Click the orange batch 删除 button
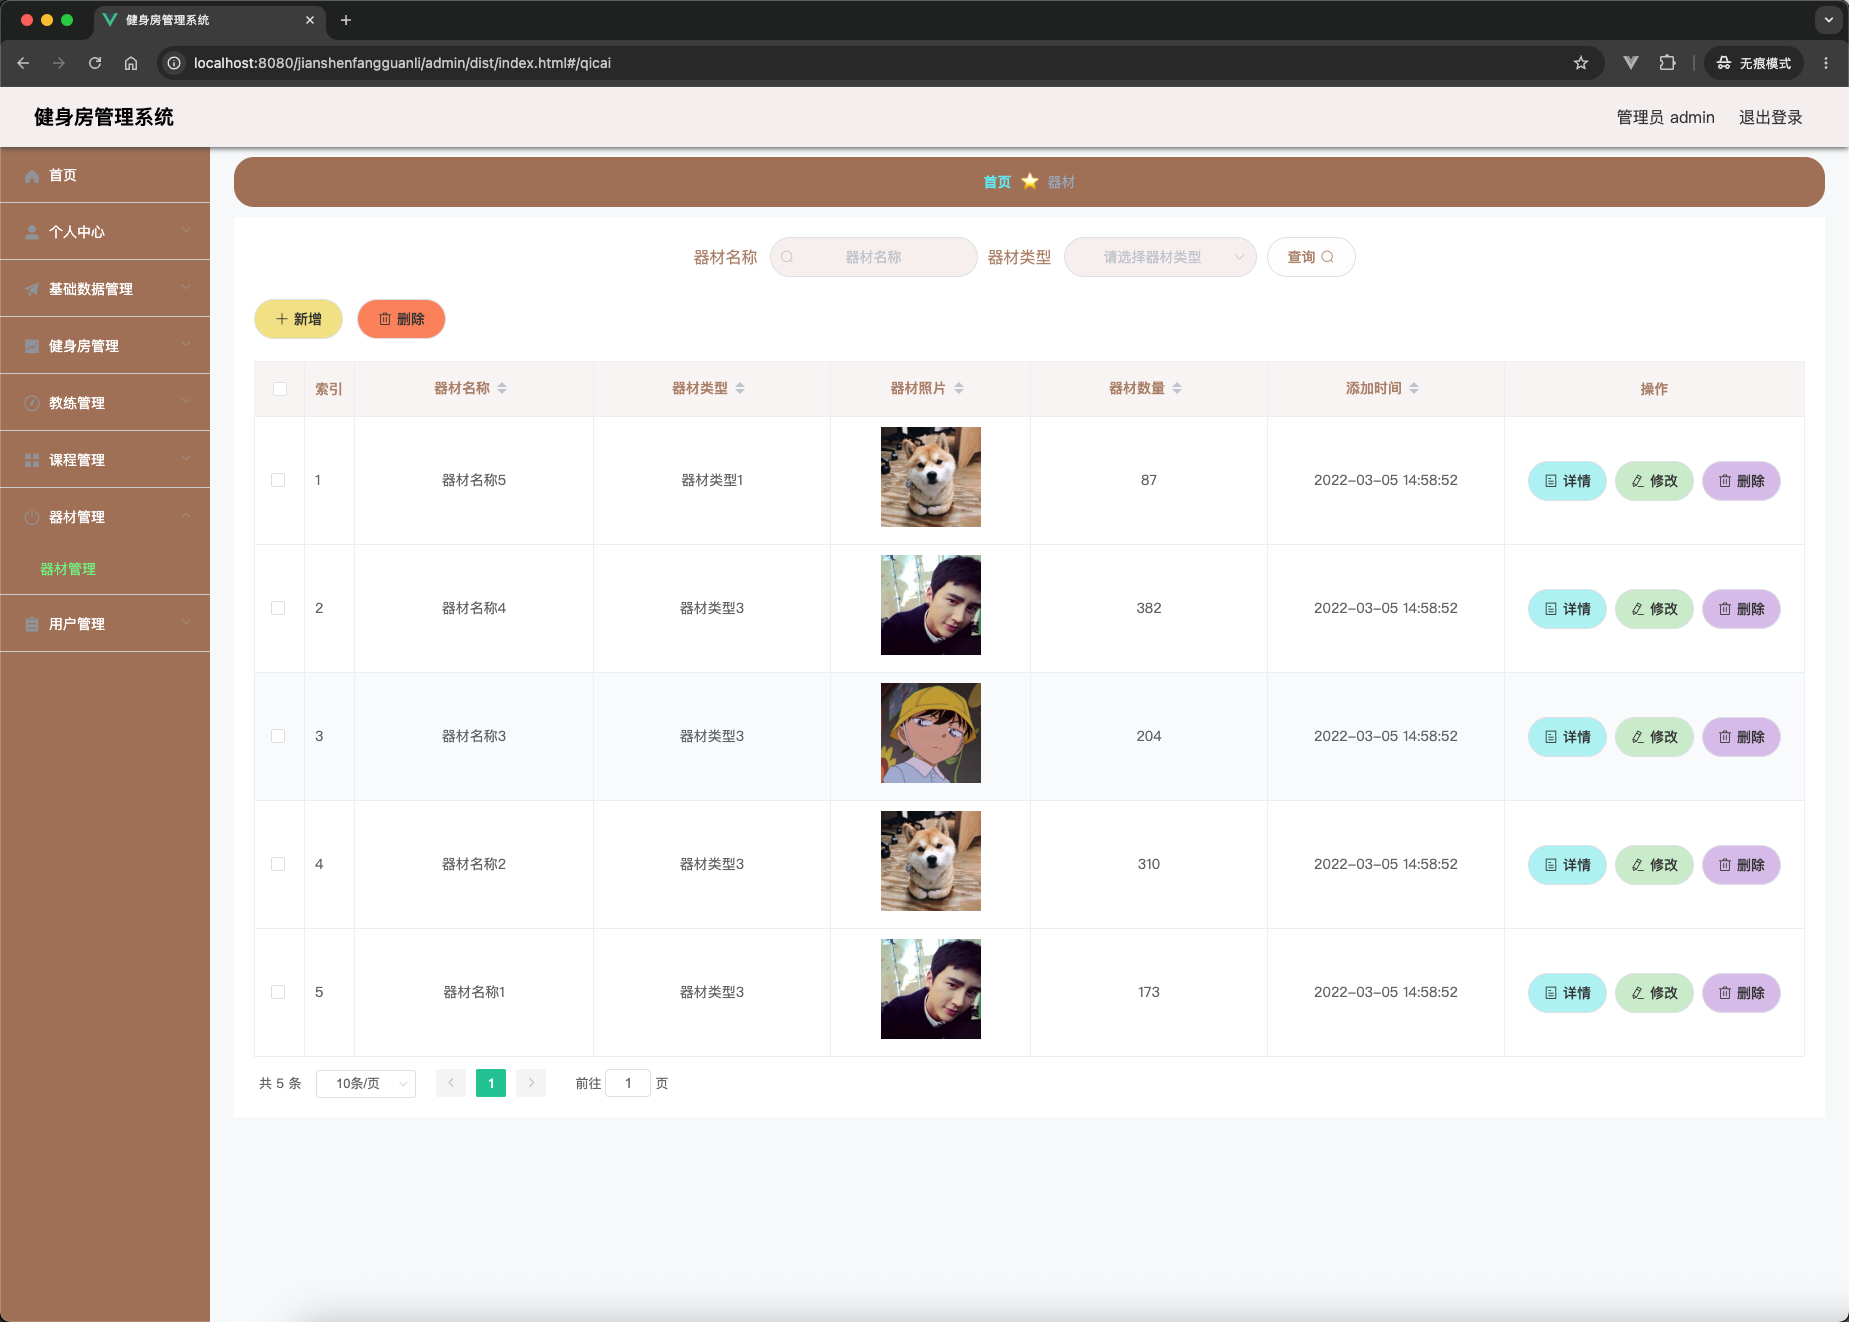Viewport: 1849px width, 1322px height. pos(401,319)
